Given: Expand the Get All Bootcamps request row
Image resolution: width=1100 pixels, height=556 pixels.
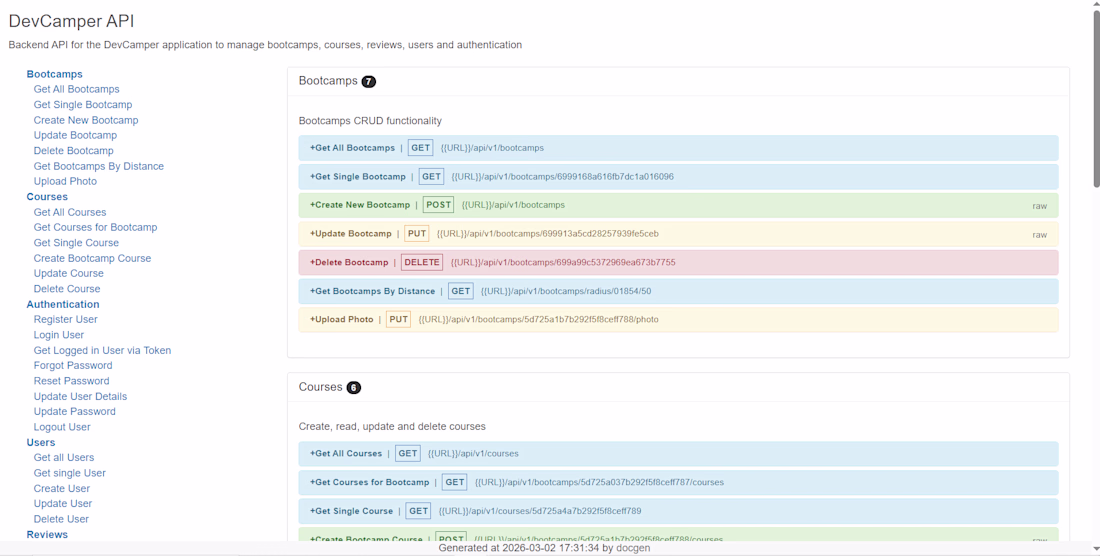Looking at the screenshot, I should click(353, 148).
